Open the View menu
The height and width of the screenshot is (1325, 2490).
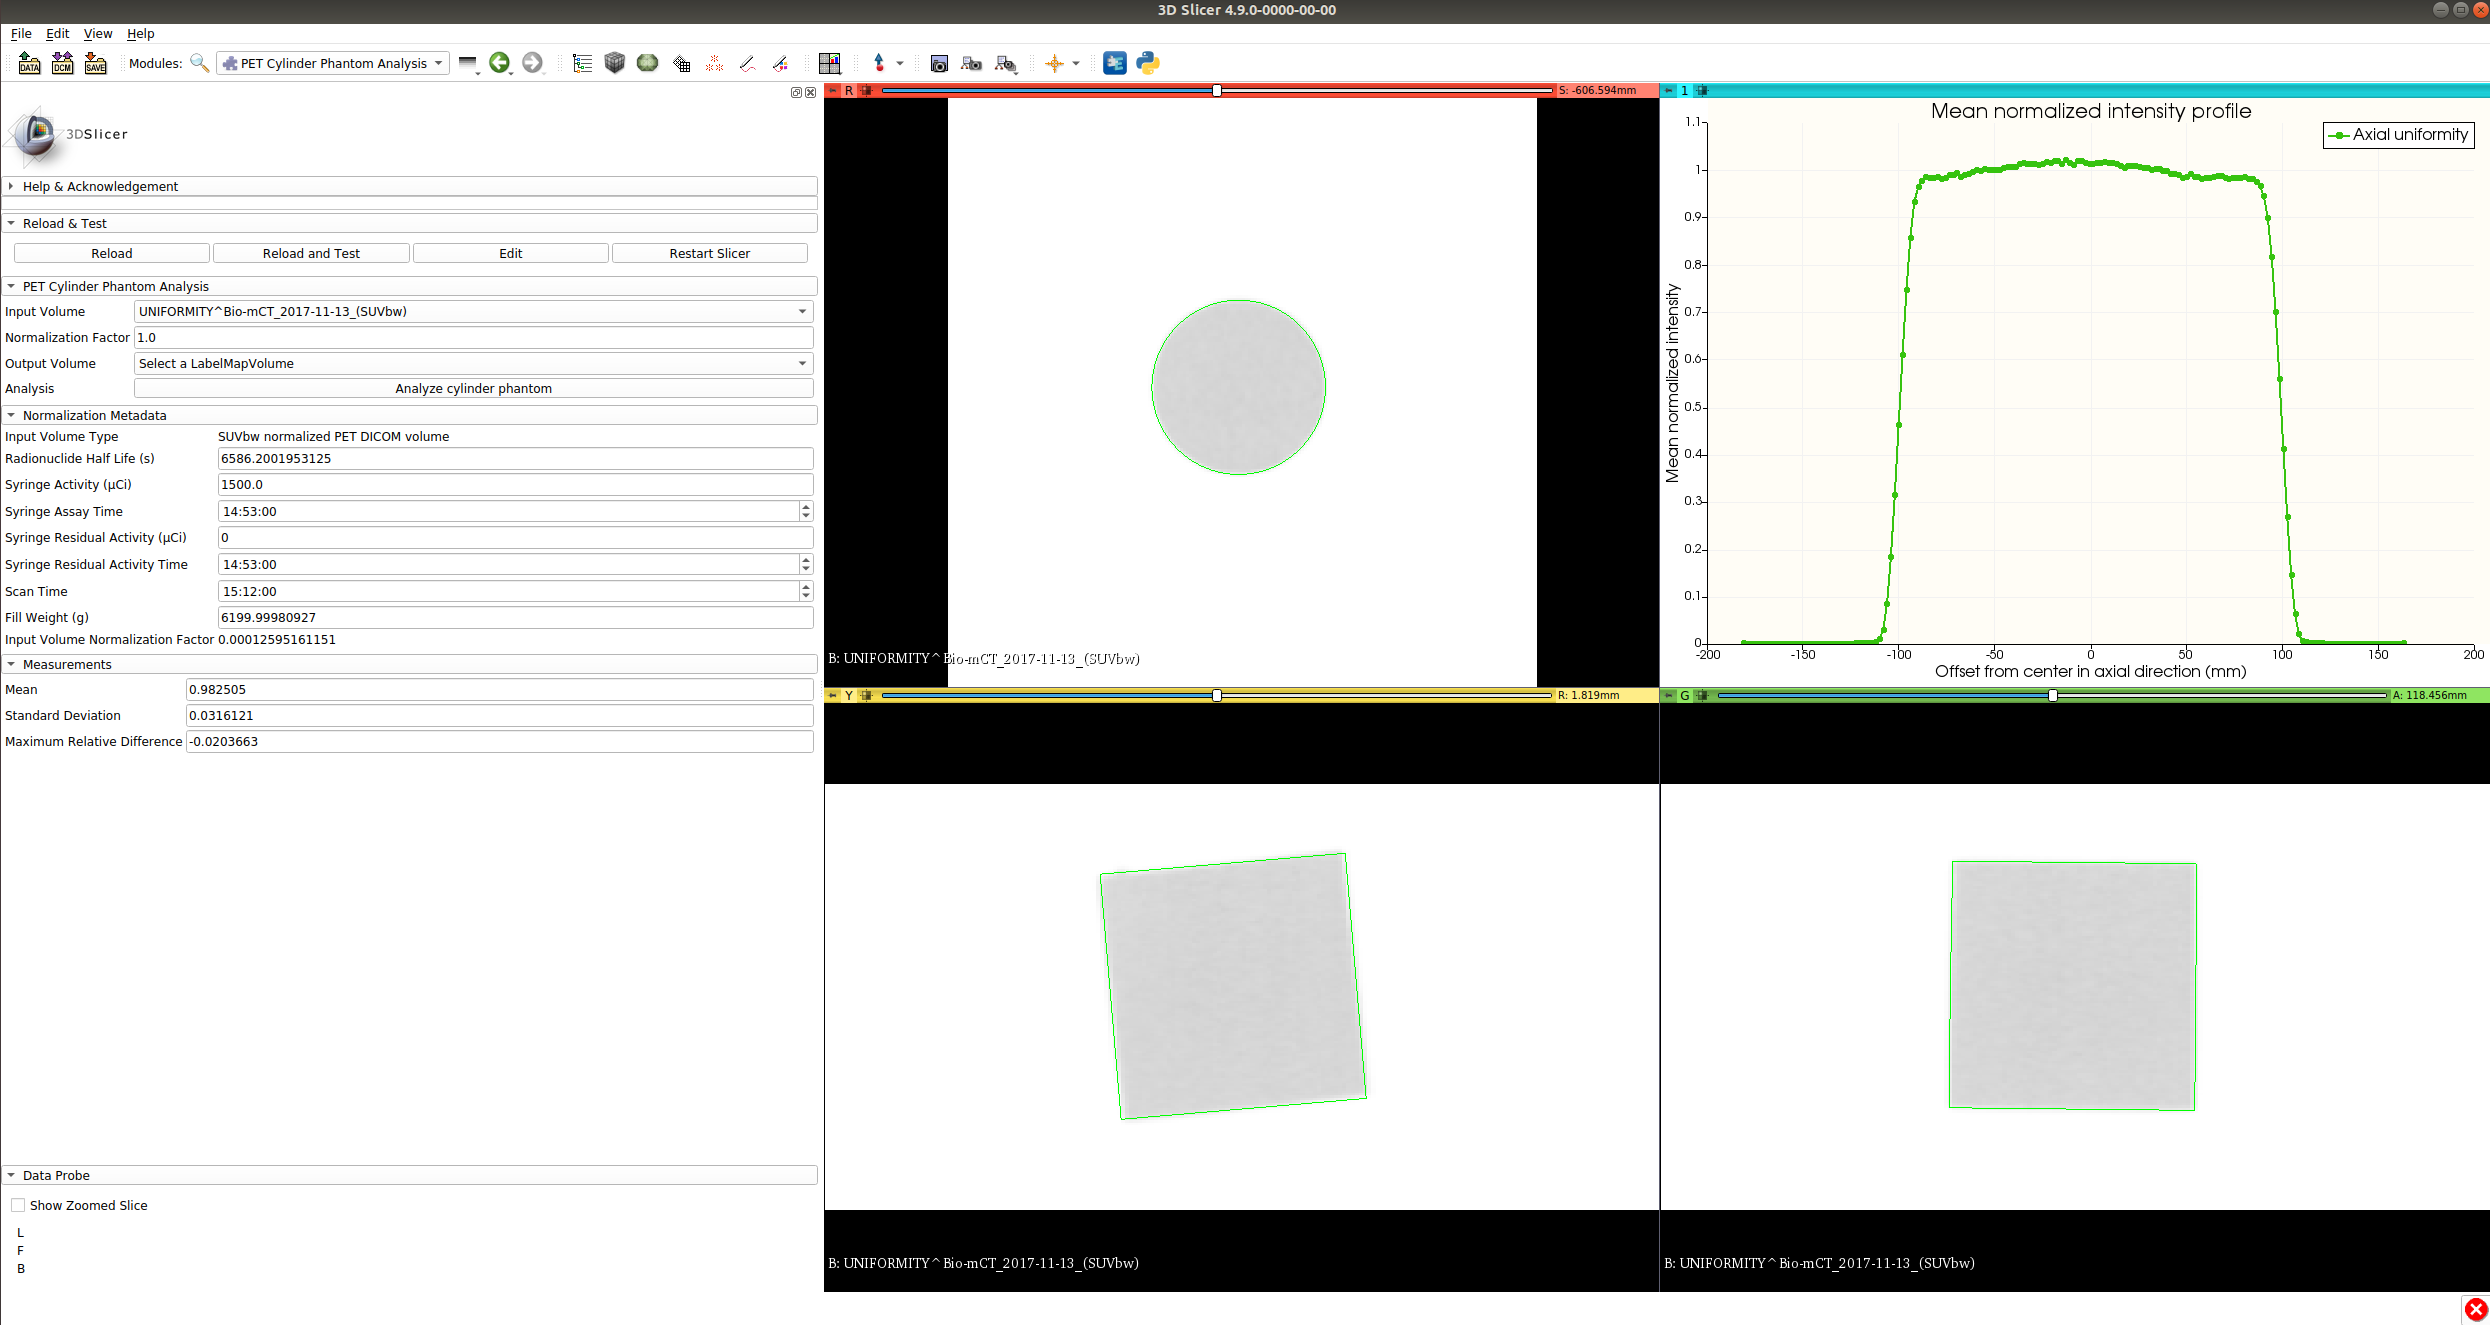click(x=97, y=33)
